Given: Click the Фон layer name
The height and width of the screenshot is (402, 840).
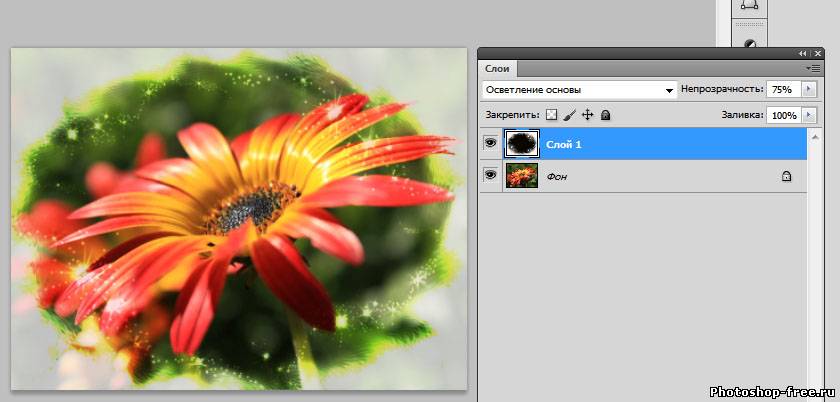Looking at the screenshot, I should coord(558,176).
